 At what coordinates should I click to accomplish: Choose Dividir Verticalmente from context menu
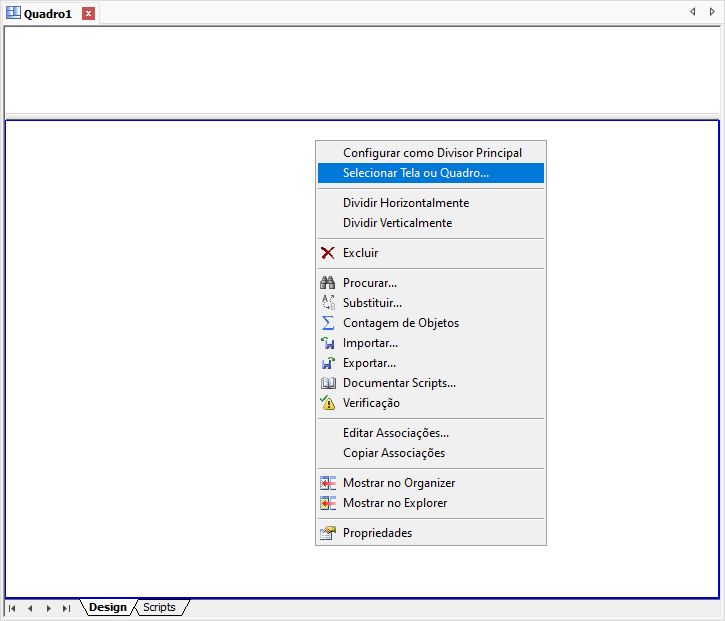click(x=397, y=223)
